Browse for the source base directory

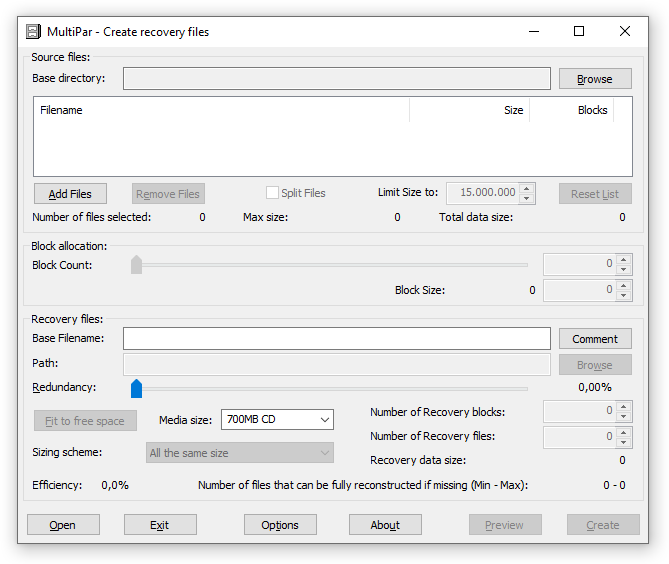point(595,79)
